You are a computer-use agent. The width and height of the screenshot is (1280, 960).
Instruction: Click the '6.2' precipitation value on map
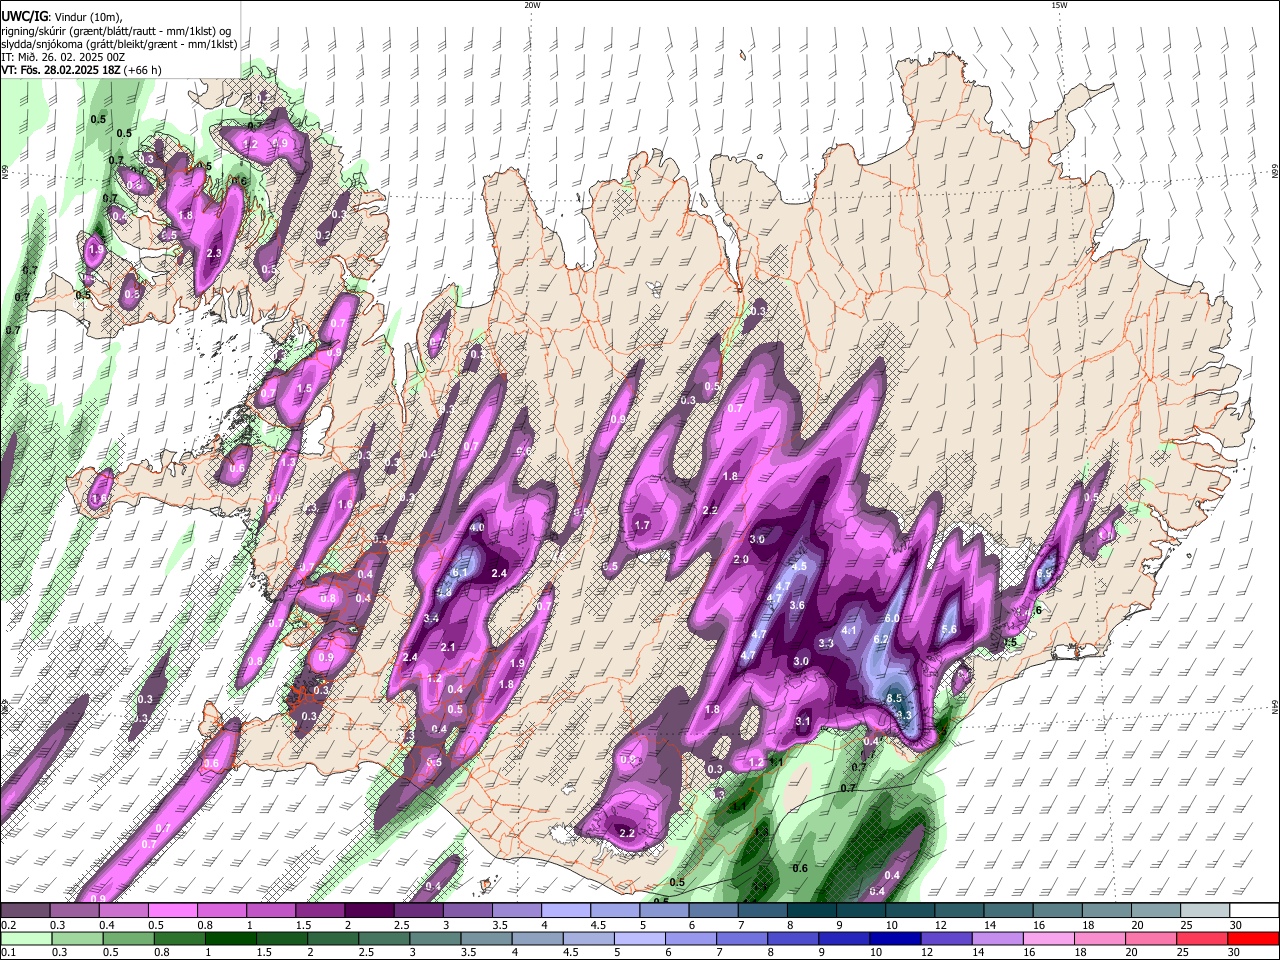click(x=881, y=639)
